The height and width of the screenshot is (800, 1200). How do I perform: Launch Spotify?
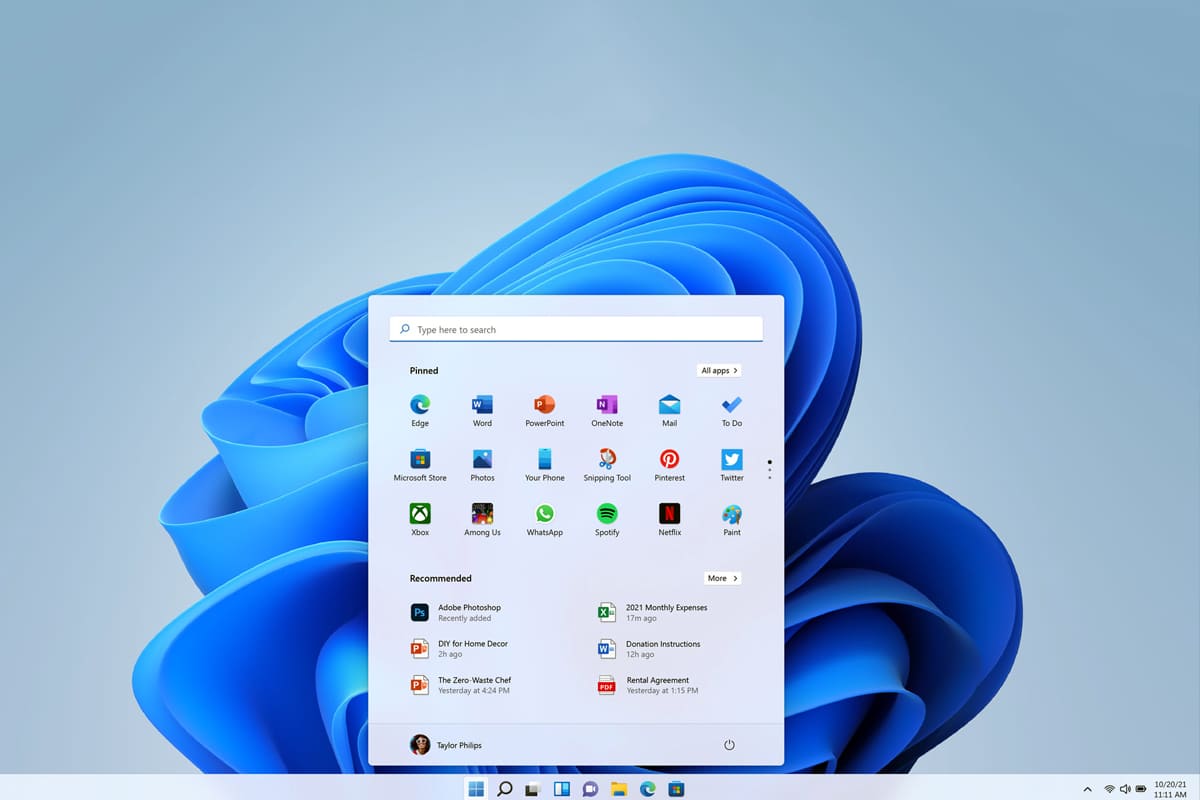[607, 520]
